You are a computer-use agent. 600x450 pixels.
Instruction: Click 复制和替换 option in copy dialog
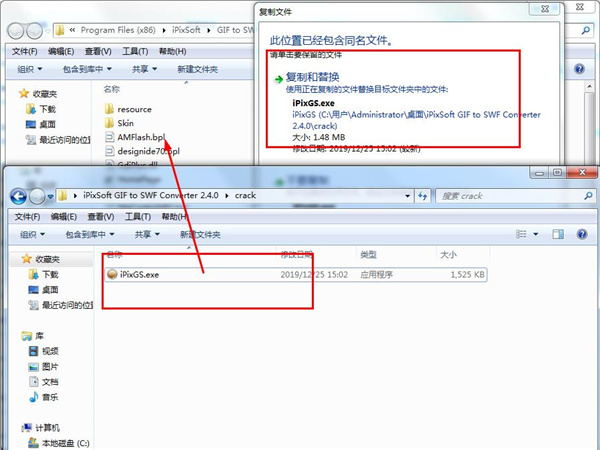click(312, 77)
